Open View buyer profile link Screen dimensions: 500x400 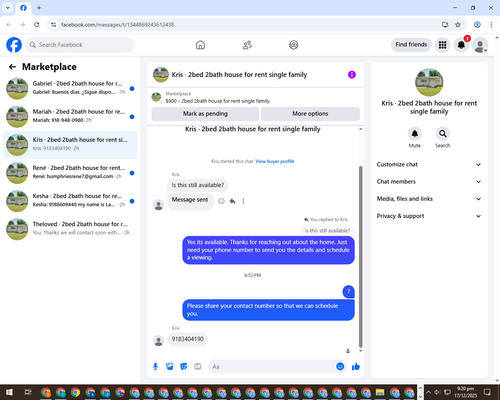pos(275,161)
